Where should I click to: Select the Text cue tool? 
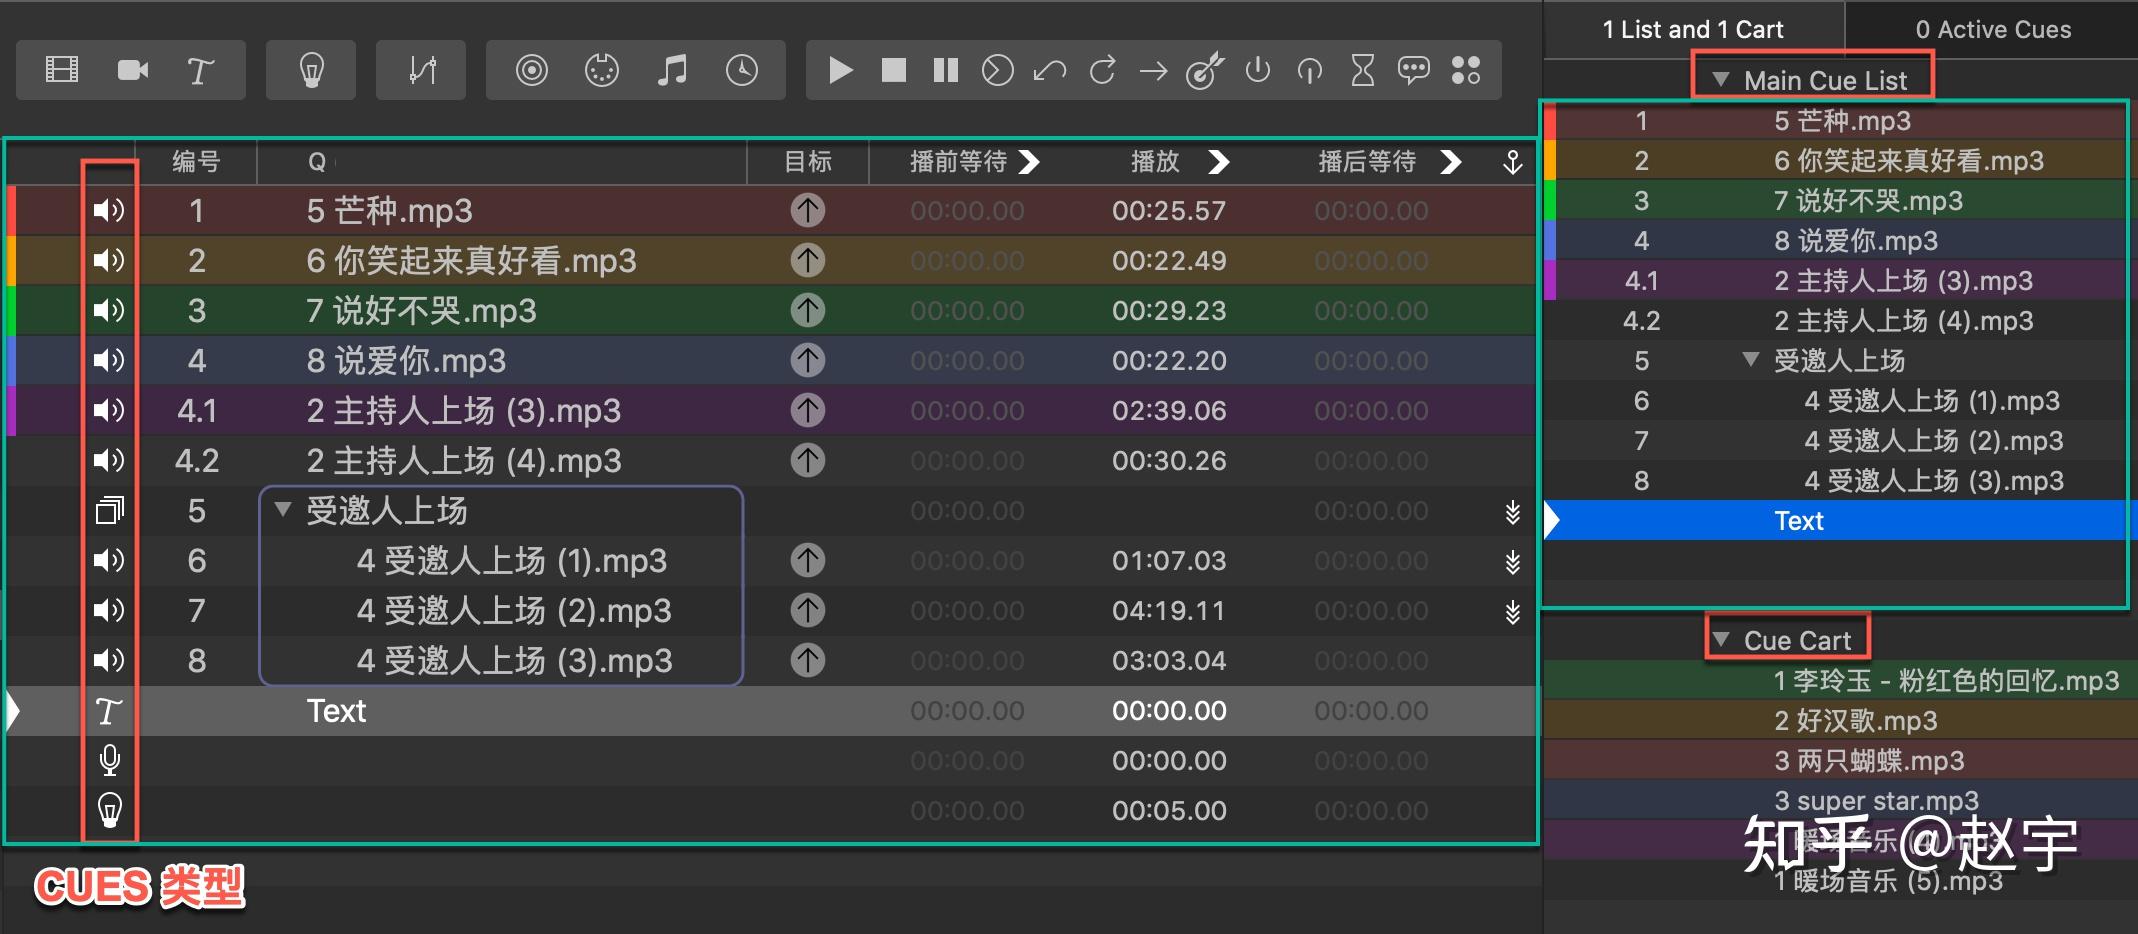200,70
